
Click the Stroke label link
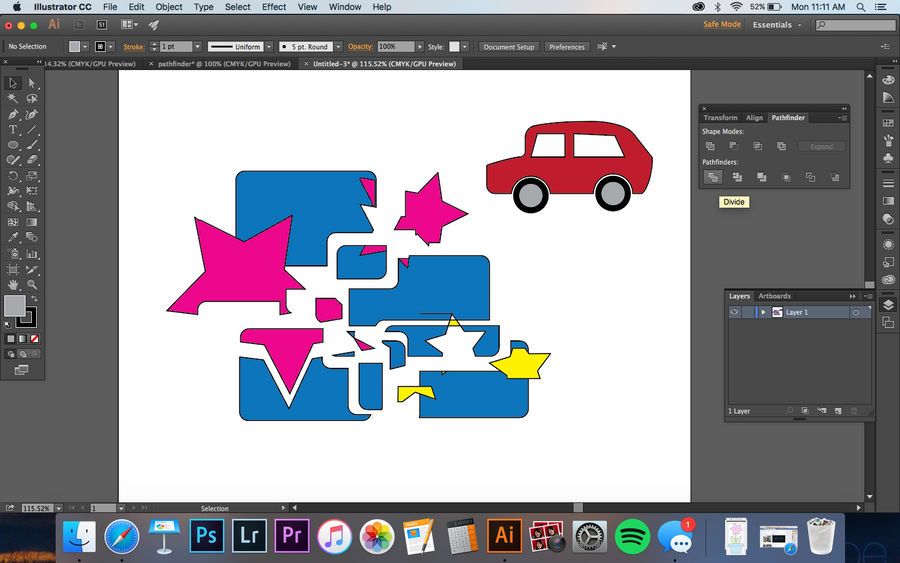pos(134,47)
